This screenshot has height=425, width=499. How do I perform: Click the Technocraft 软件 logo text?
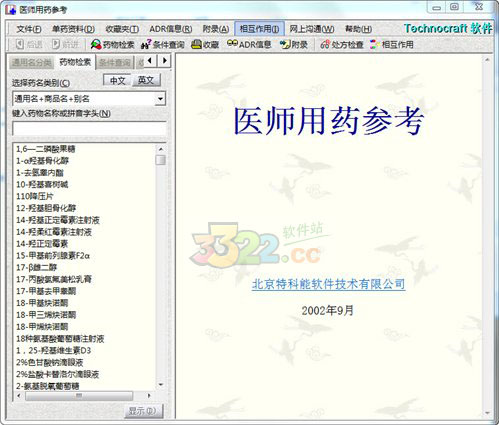448,29
